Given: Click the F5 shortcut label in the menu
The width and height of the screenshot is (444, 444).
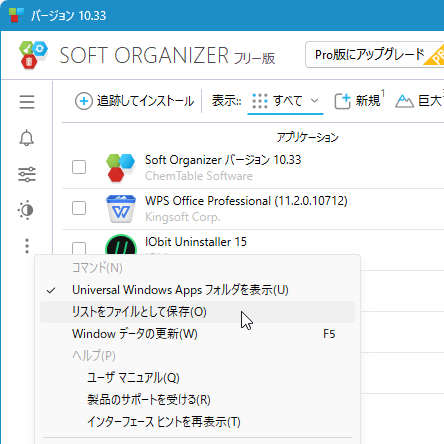Looking at the screenshot, I should [x=329, y=334].
